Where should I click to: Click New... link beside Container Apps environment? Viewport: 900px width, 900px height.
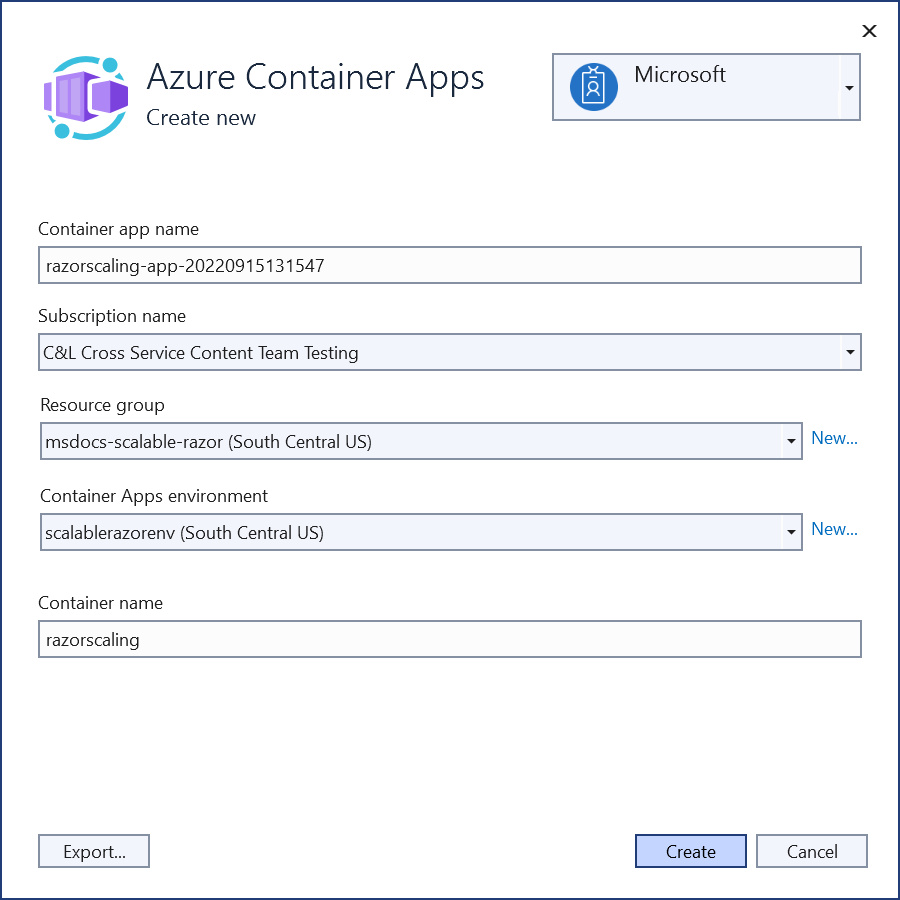click(834, 529)
